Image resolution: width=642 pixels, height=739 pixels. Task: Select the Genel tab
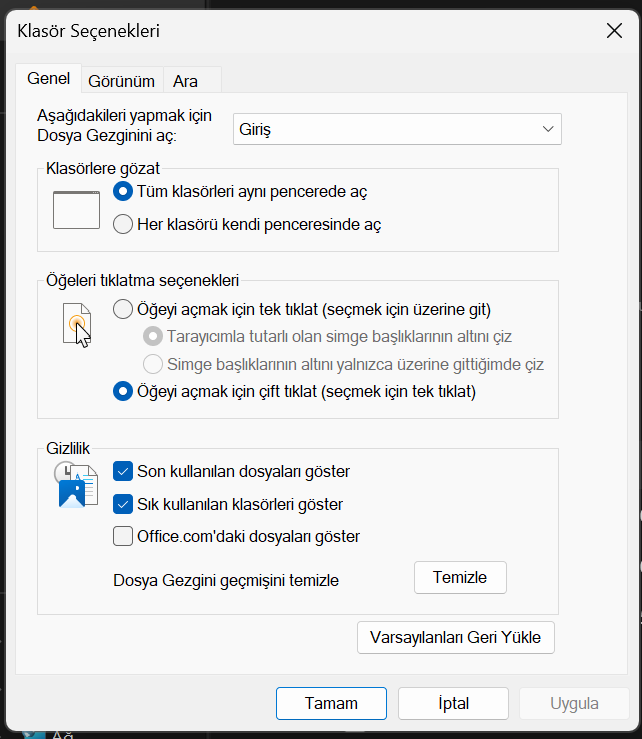tap(48, 79)
